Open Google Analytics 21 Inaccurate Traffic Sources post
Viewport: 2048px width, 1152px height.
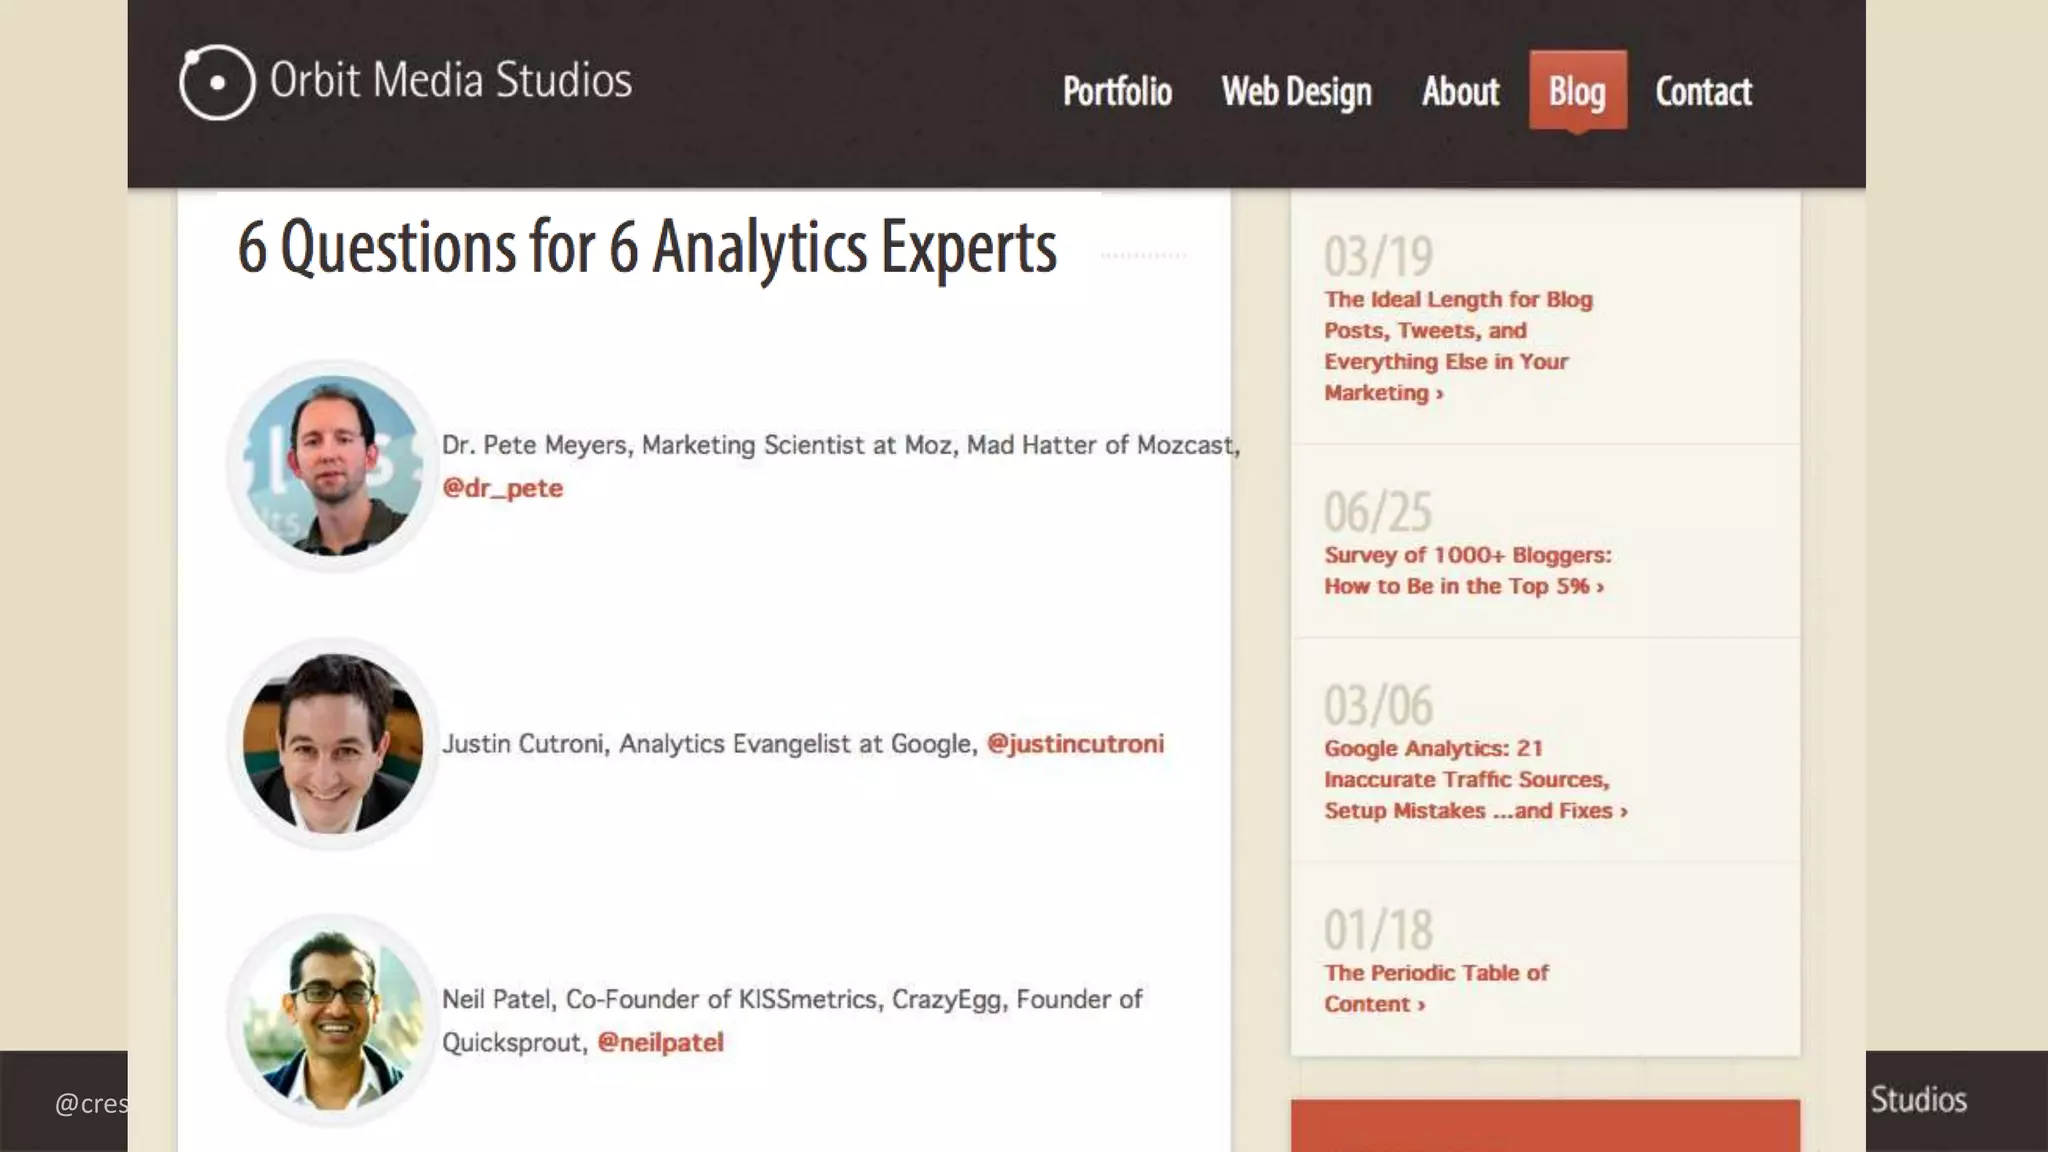click(x=1474, y=779)
